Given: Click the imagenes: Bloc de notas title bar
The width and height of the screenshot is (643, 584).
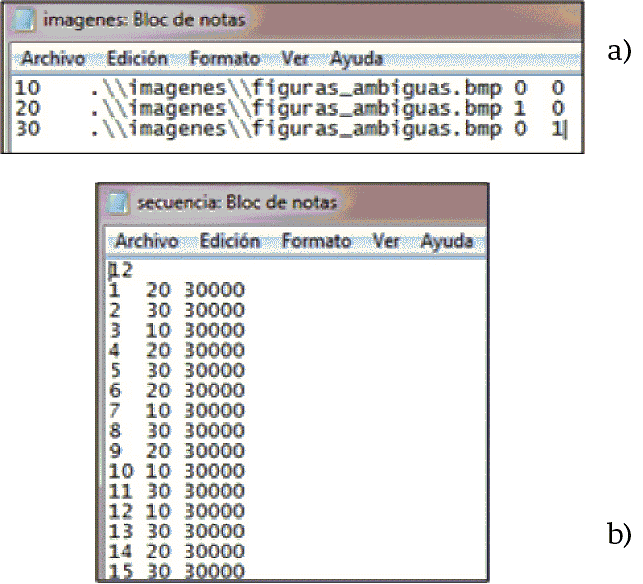Looking at the screenshot, I should click(300, 19).
